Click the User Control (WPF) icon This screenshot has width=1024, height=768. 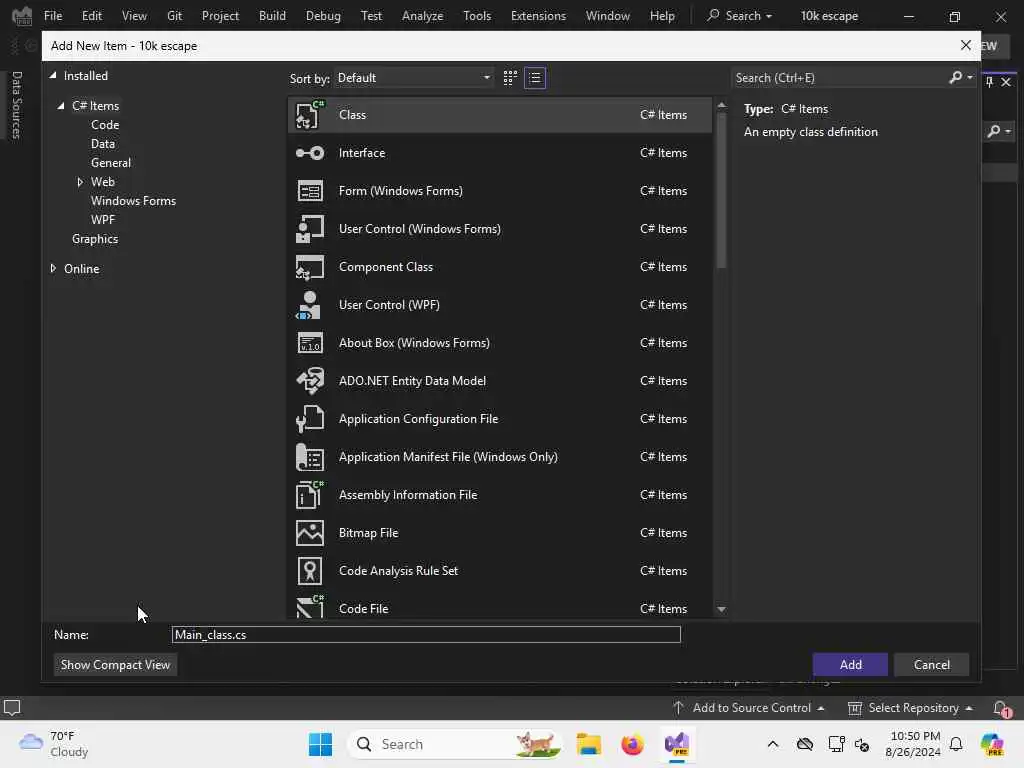[x=310, y=305]
